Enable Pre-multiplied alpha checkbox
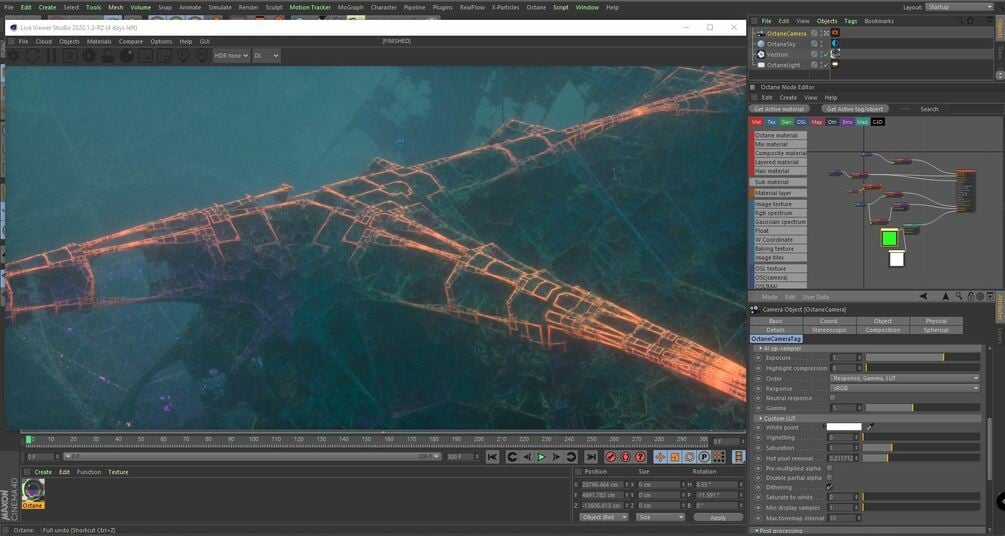The image size is (1005, 536). click(830, 468)
